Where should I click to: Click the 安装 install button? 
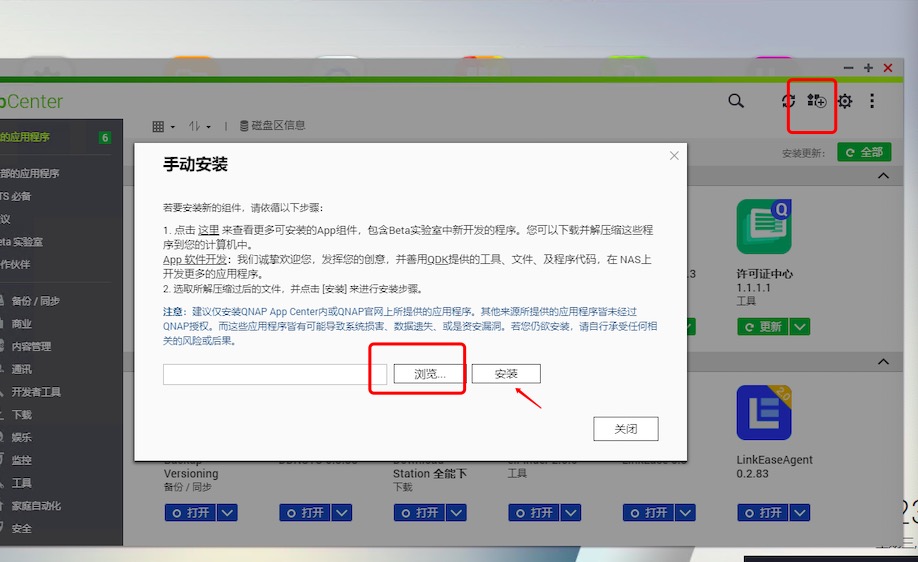506,374
